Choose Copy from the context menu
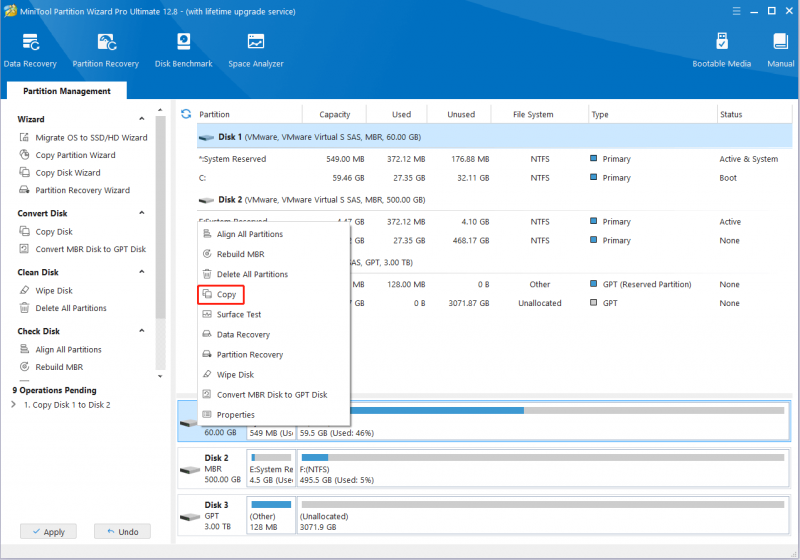 pos(274,294)
